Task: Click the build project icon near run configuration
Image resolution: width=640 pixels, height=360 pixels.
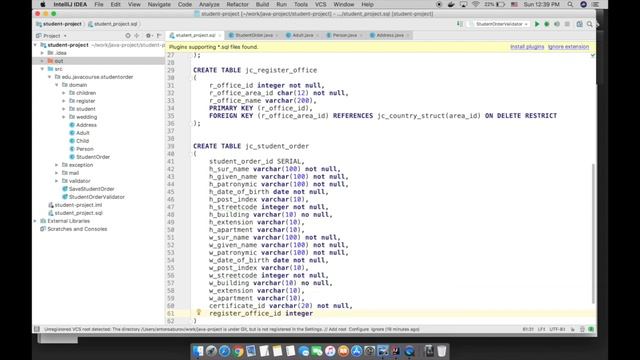Action: click(460, 24)
